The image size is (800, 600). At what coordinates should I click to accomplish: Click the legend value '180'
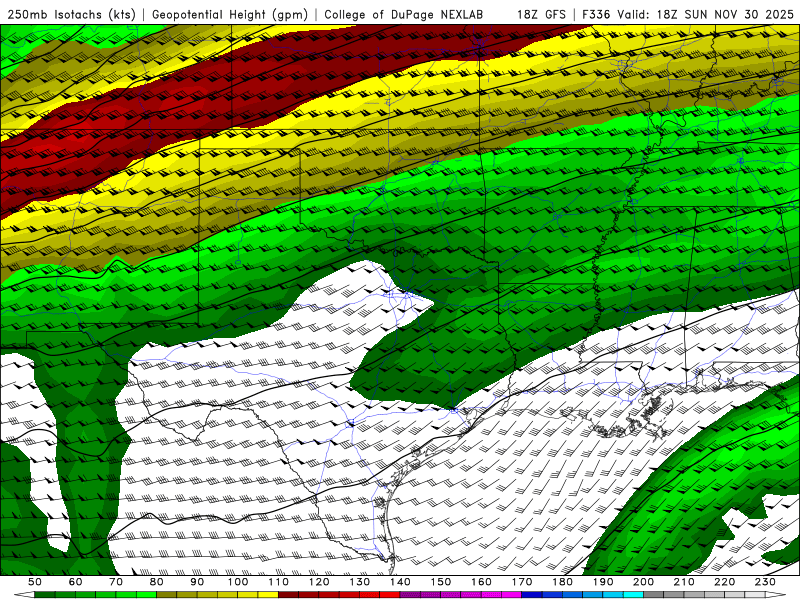click(562, 582)
